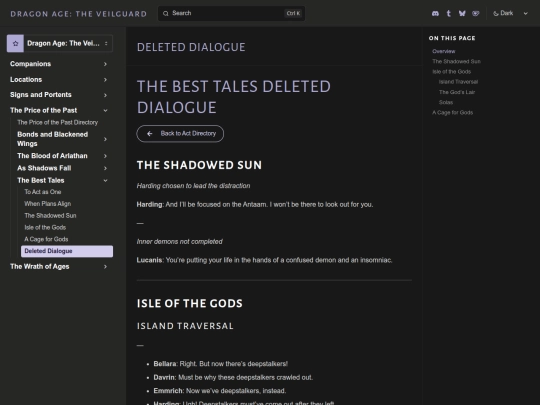Expand the Companions section
The image size is (540, 405).
click(105, 64)
